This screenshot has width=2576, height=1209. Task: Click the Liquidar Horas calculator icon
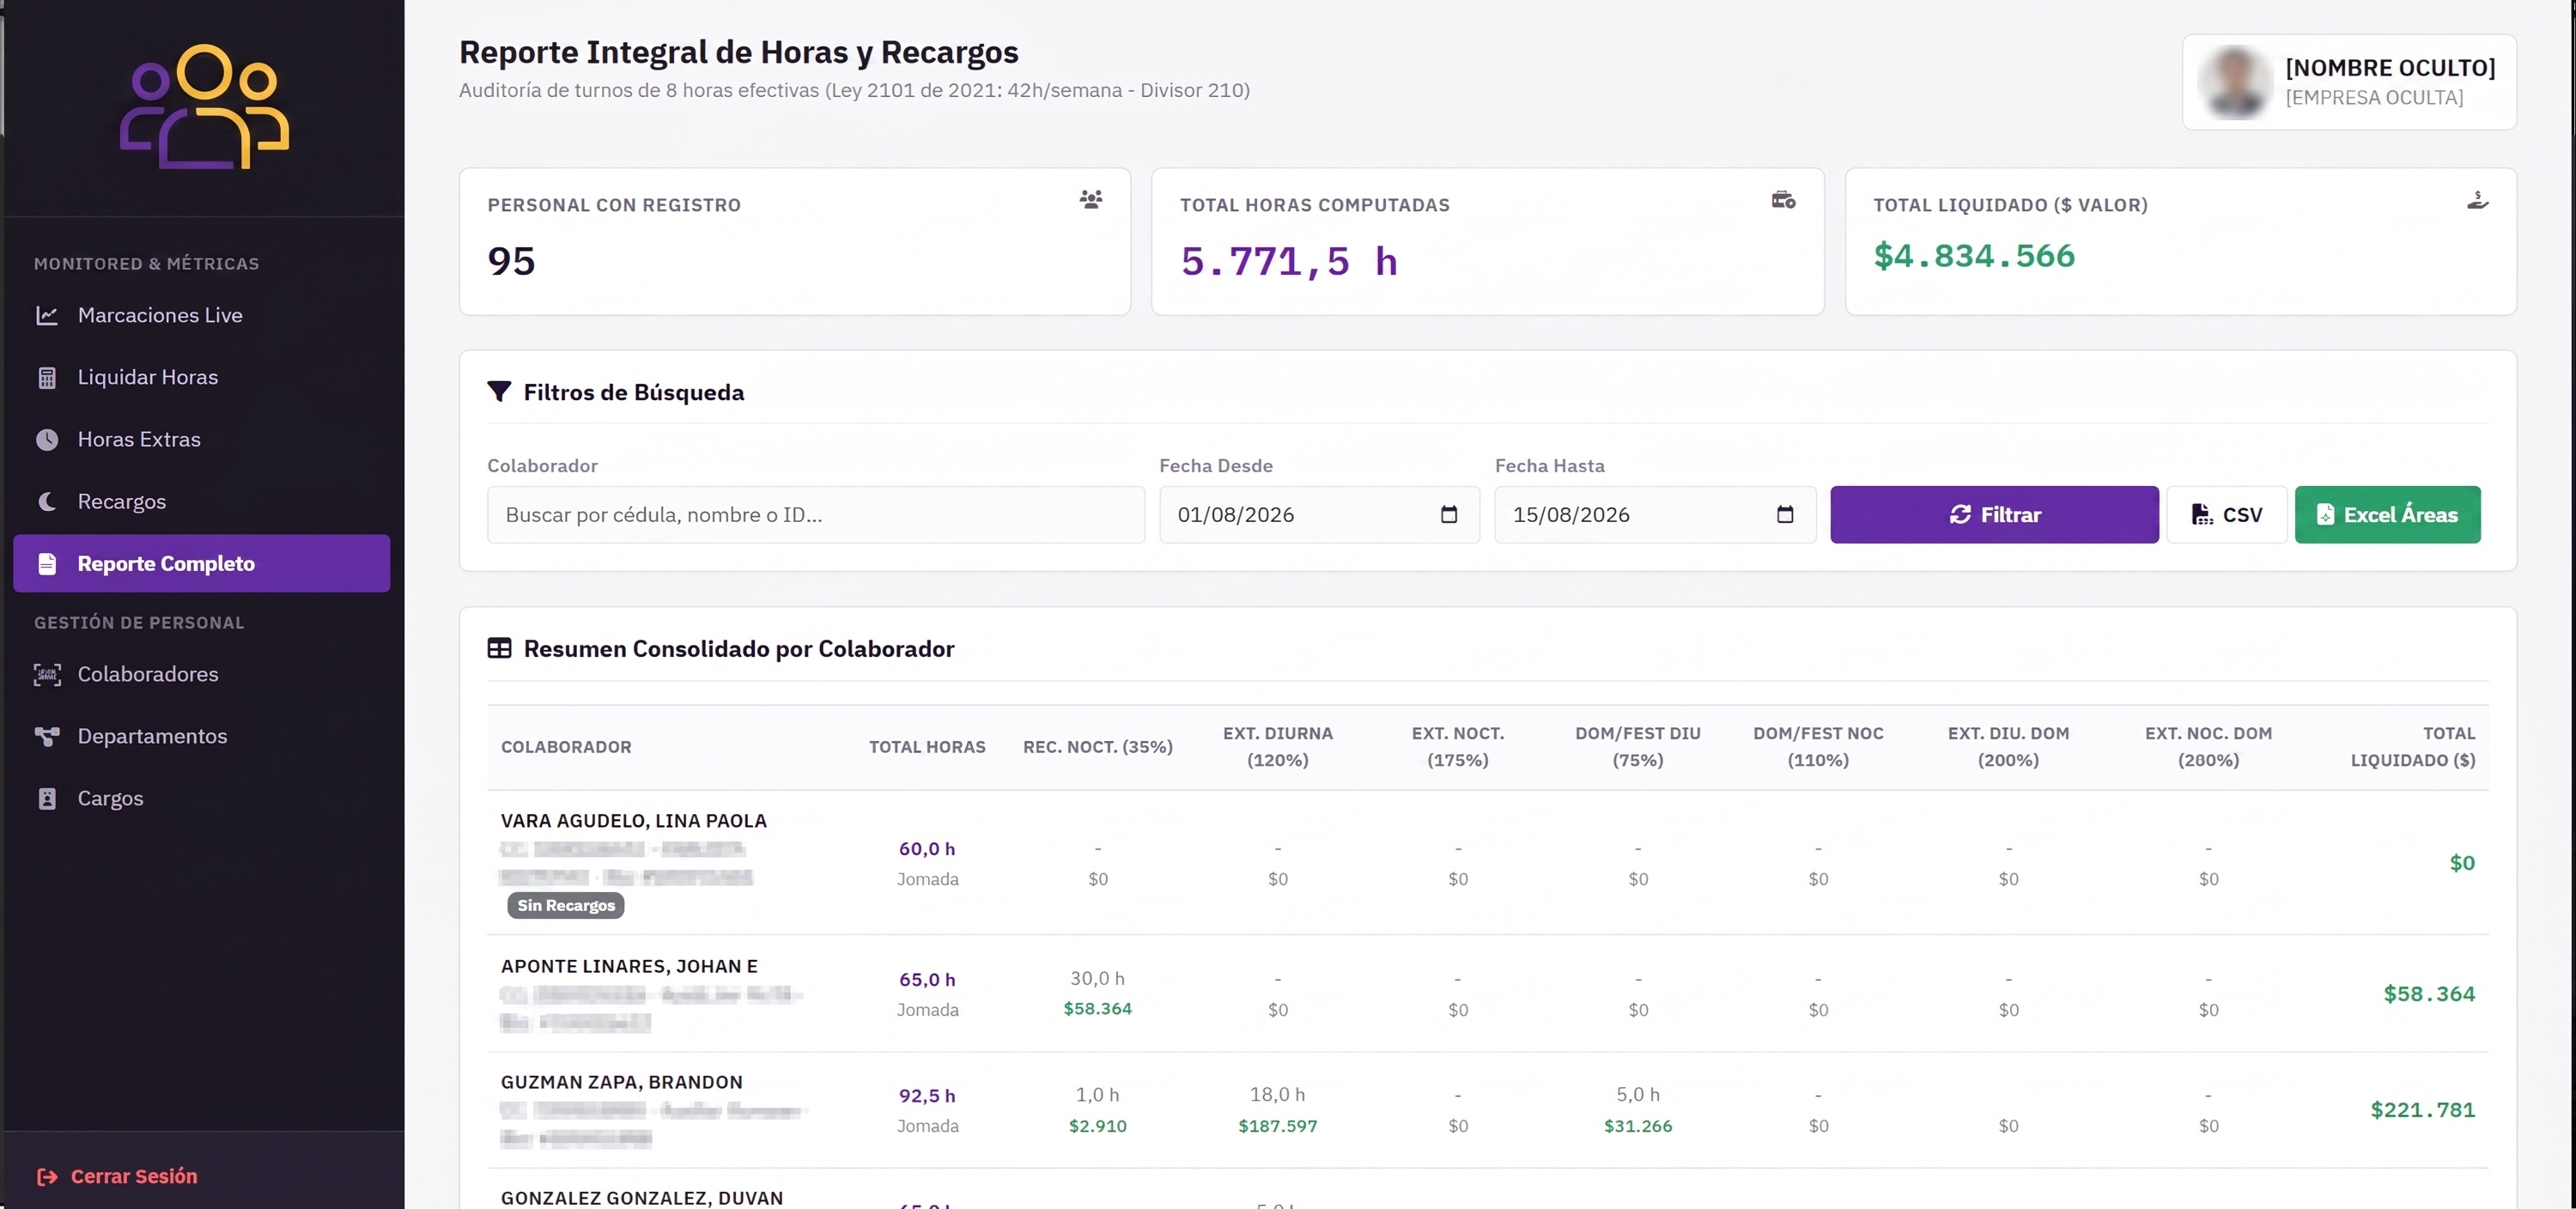pyautogui.click(x=47, y=378)
